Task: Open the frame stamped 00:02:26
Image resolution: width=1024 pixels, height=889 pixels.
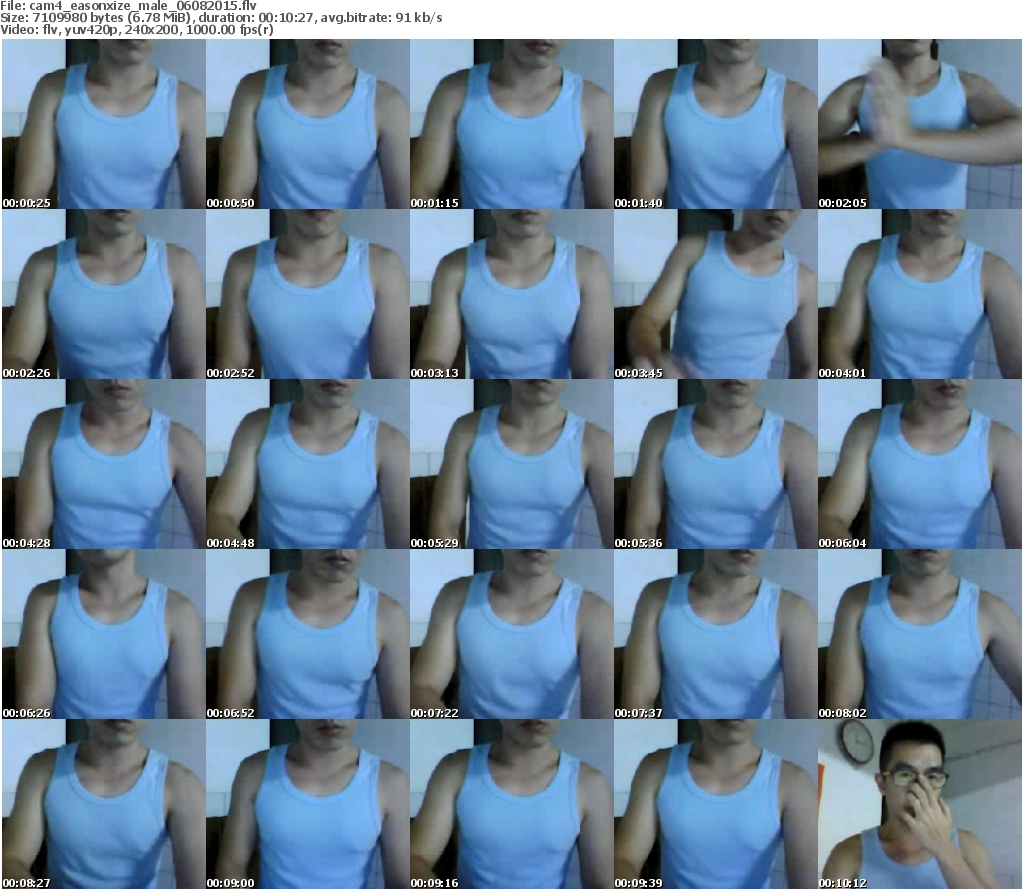Action: [104, 294]
